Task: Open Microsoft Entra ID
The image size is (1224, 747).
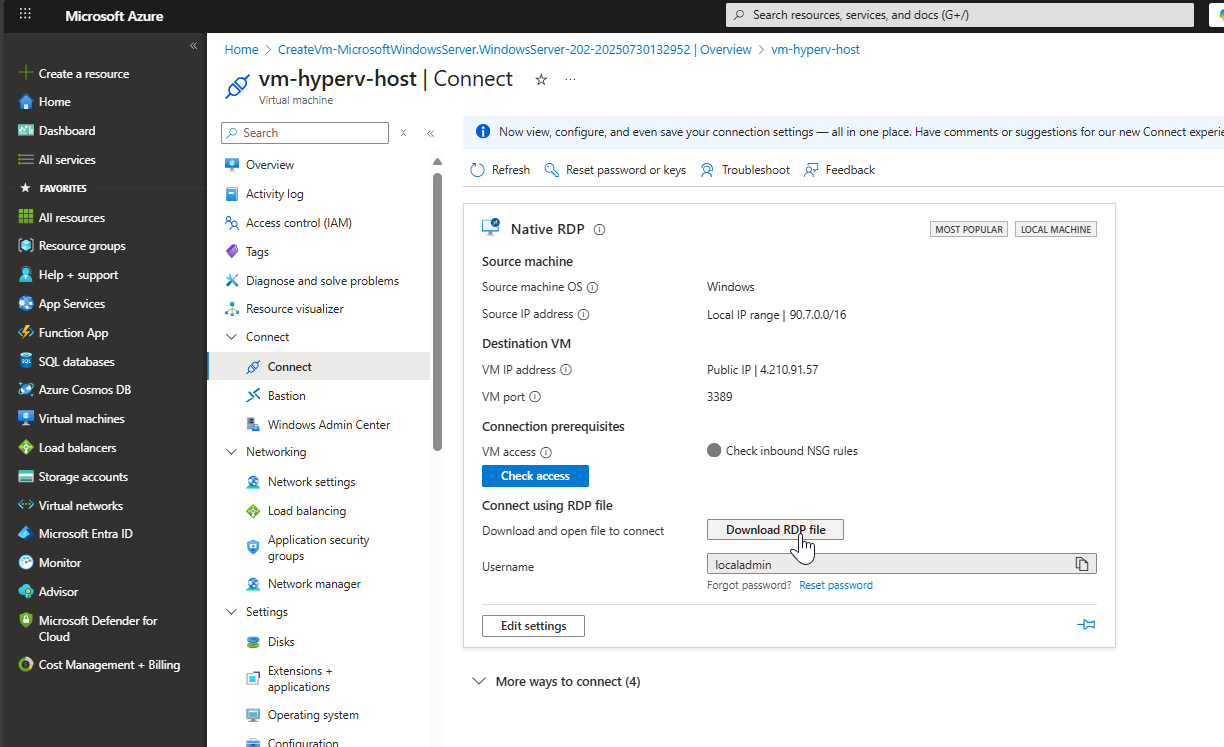Action: point(85,534)
